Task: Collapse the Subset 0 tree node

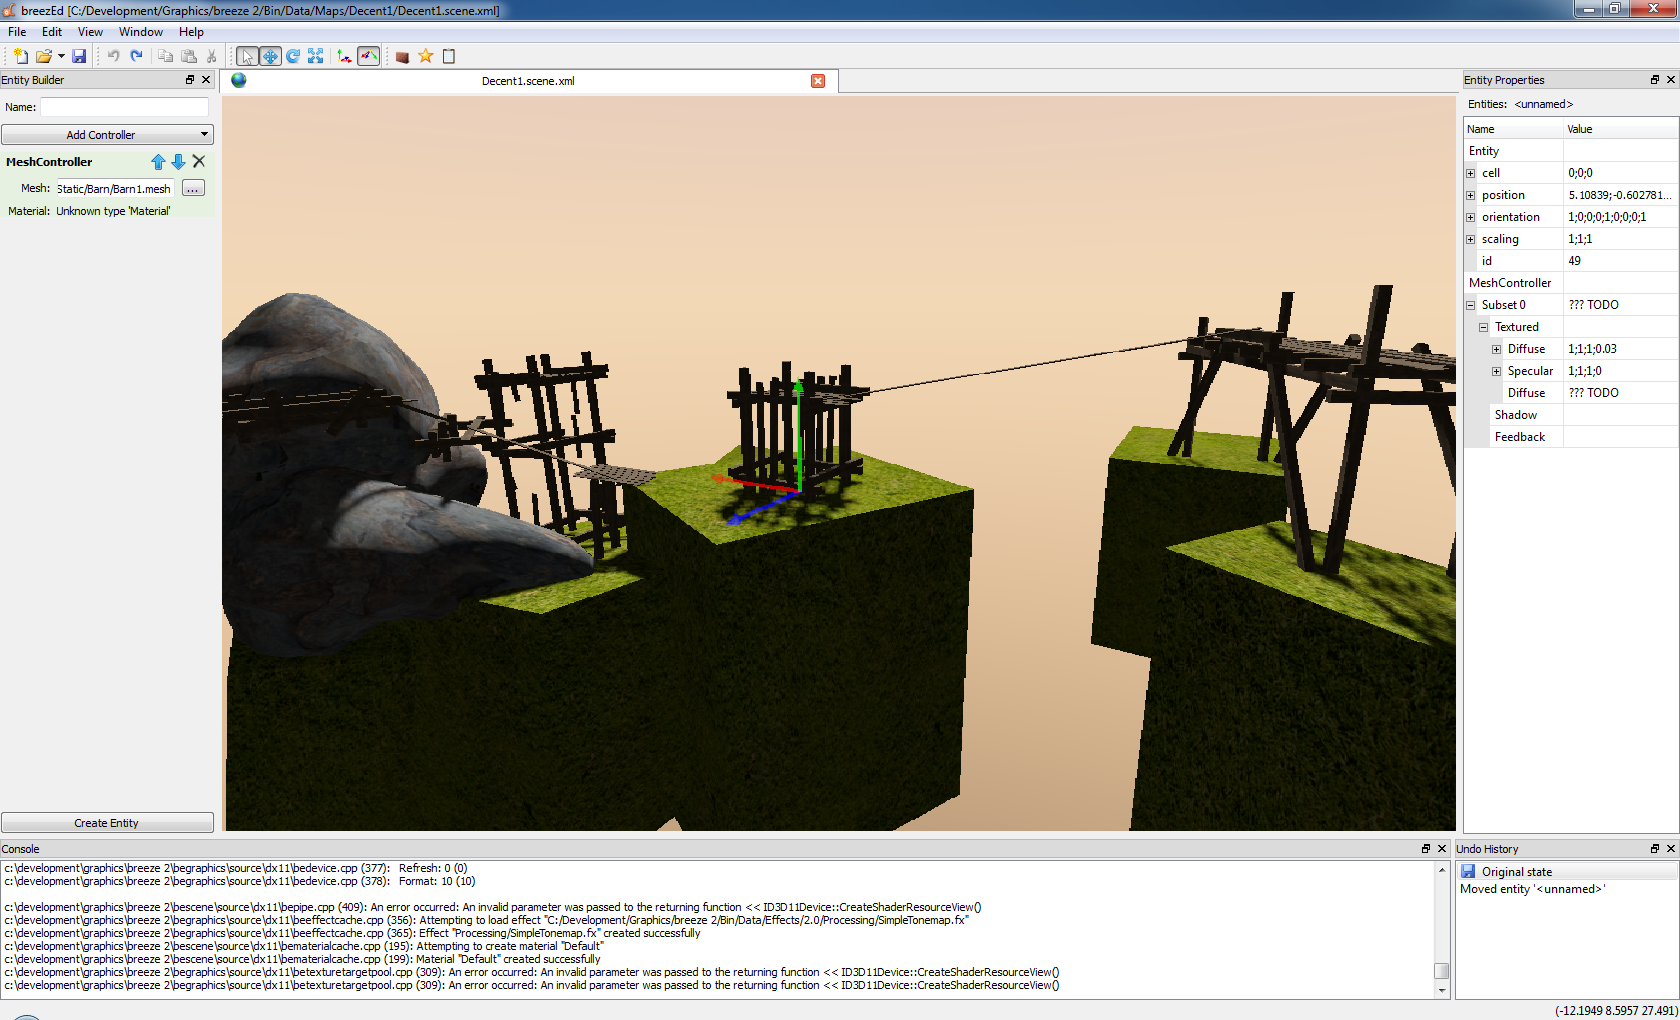Action: [x=1471, y=305]
